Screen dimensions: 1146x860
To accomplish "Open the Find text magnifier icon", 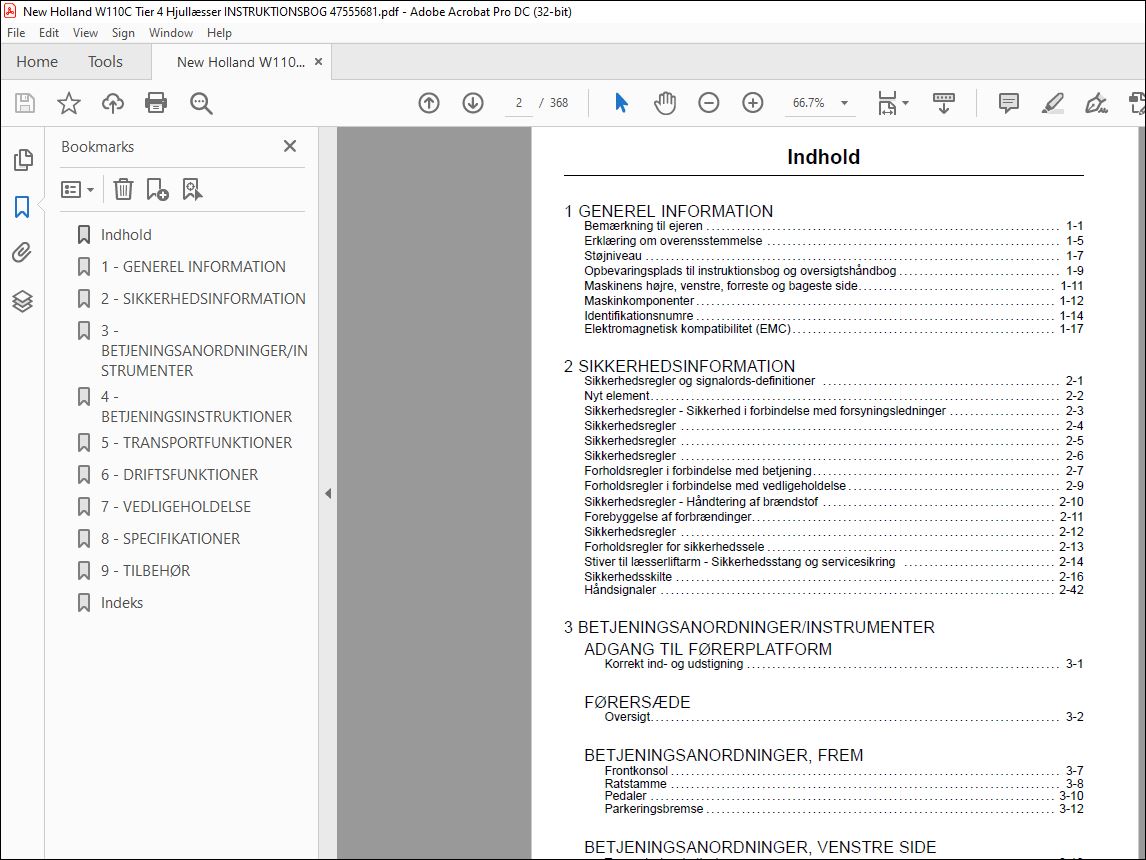I will click(x=201, y=103).
